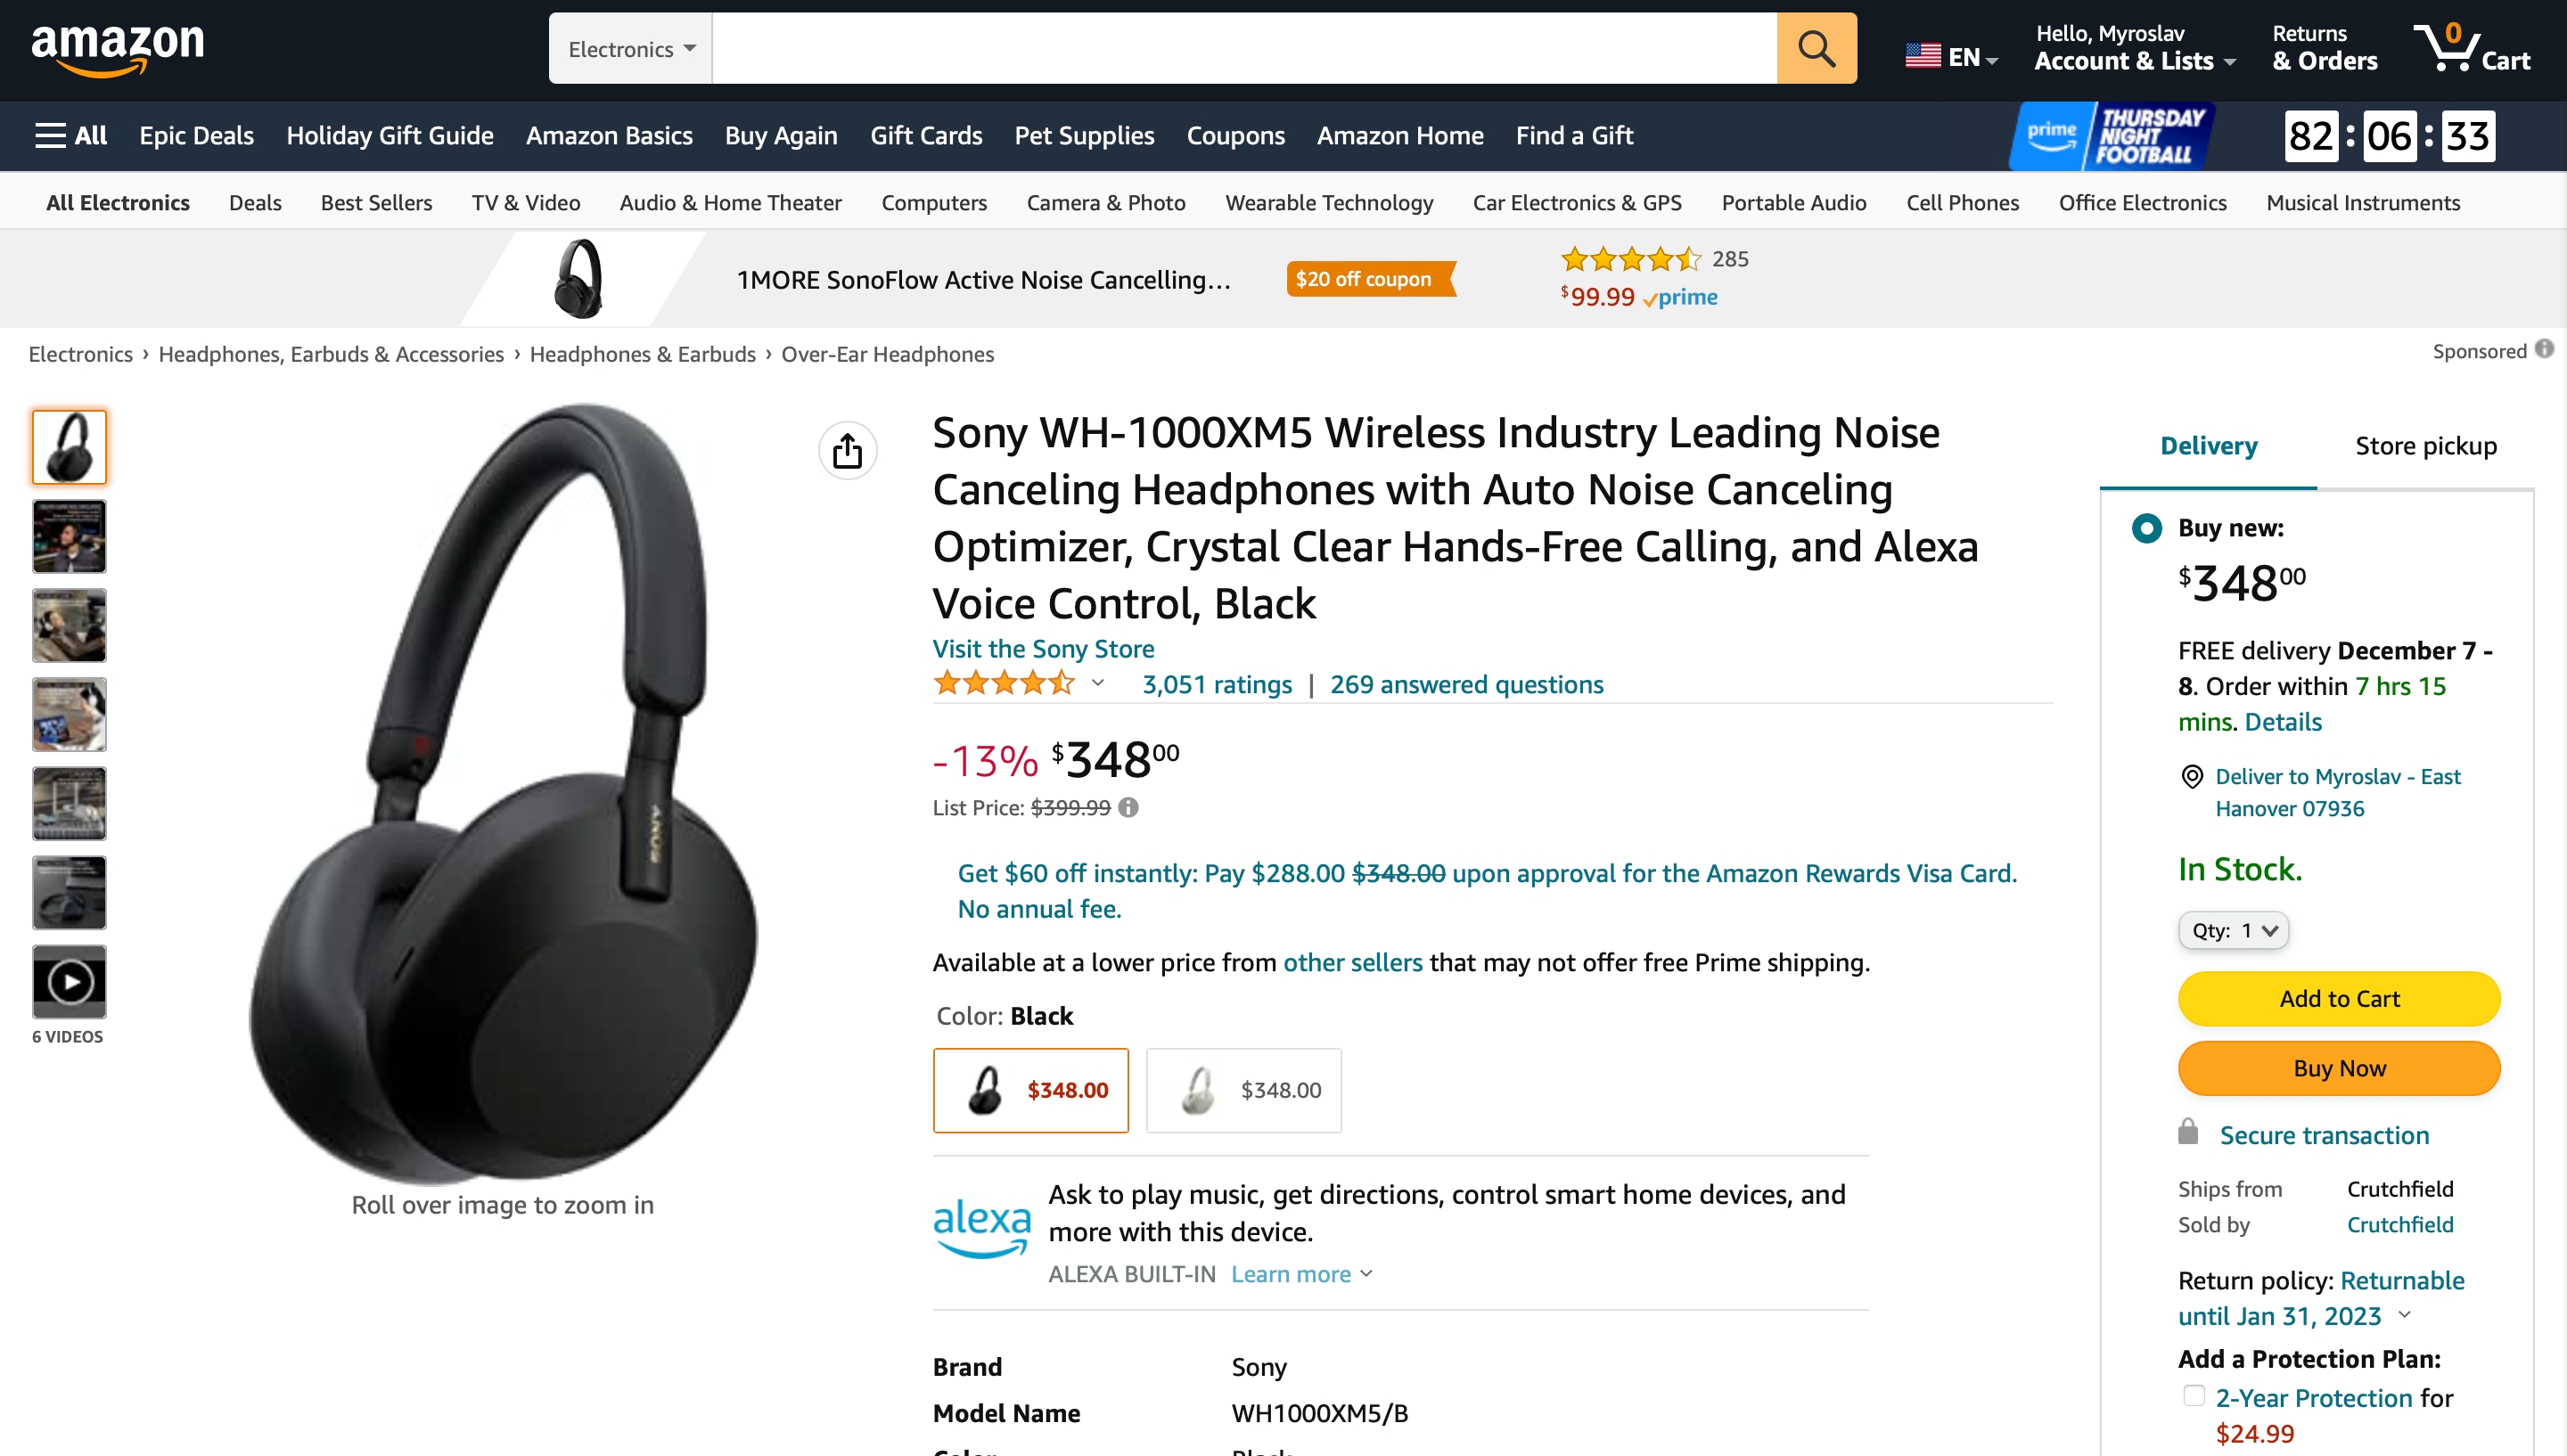Switch to the Store pickup tab
This screenshot has width=2567, height=1456.
(2425, 446)
